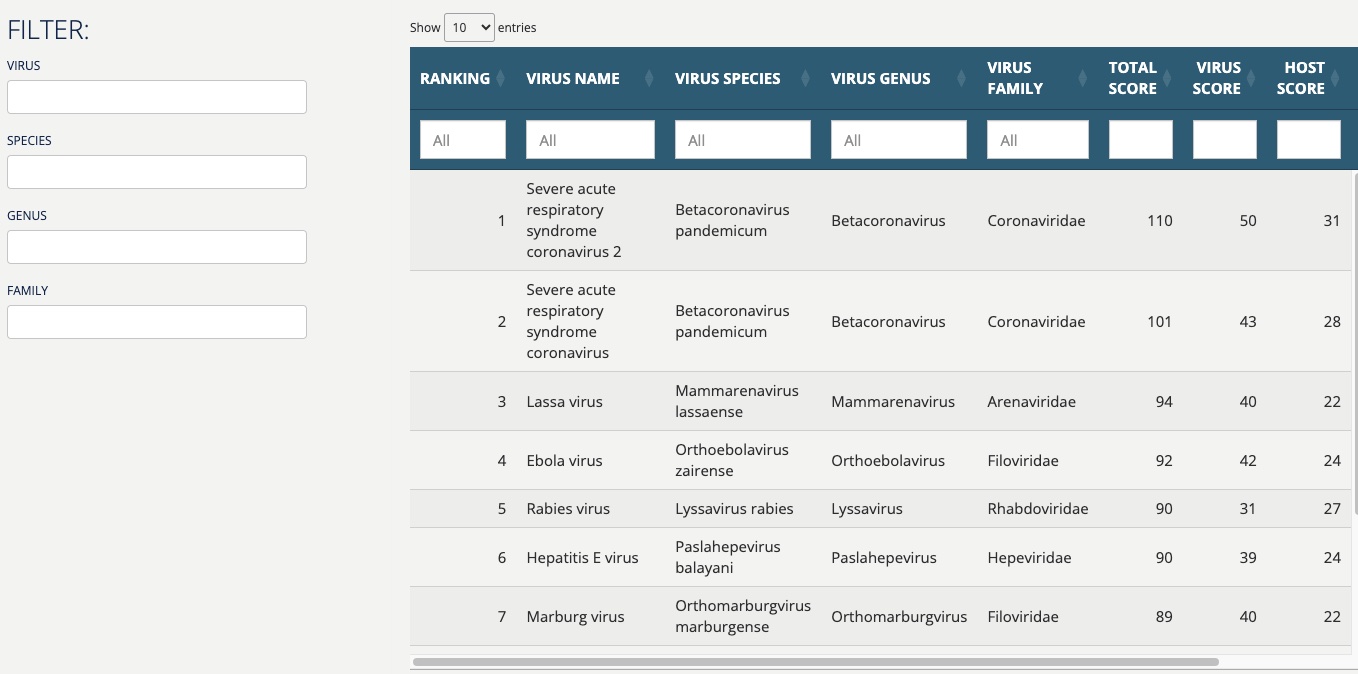Click the FAMILY filter field in the sidebar
The width and height of the screenshot is (1358, 674).
[157, 321]
